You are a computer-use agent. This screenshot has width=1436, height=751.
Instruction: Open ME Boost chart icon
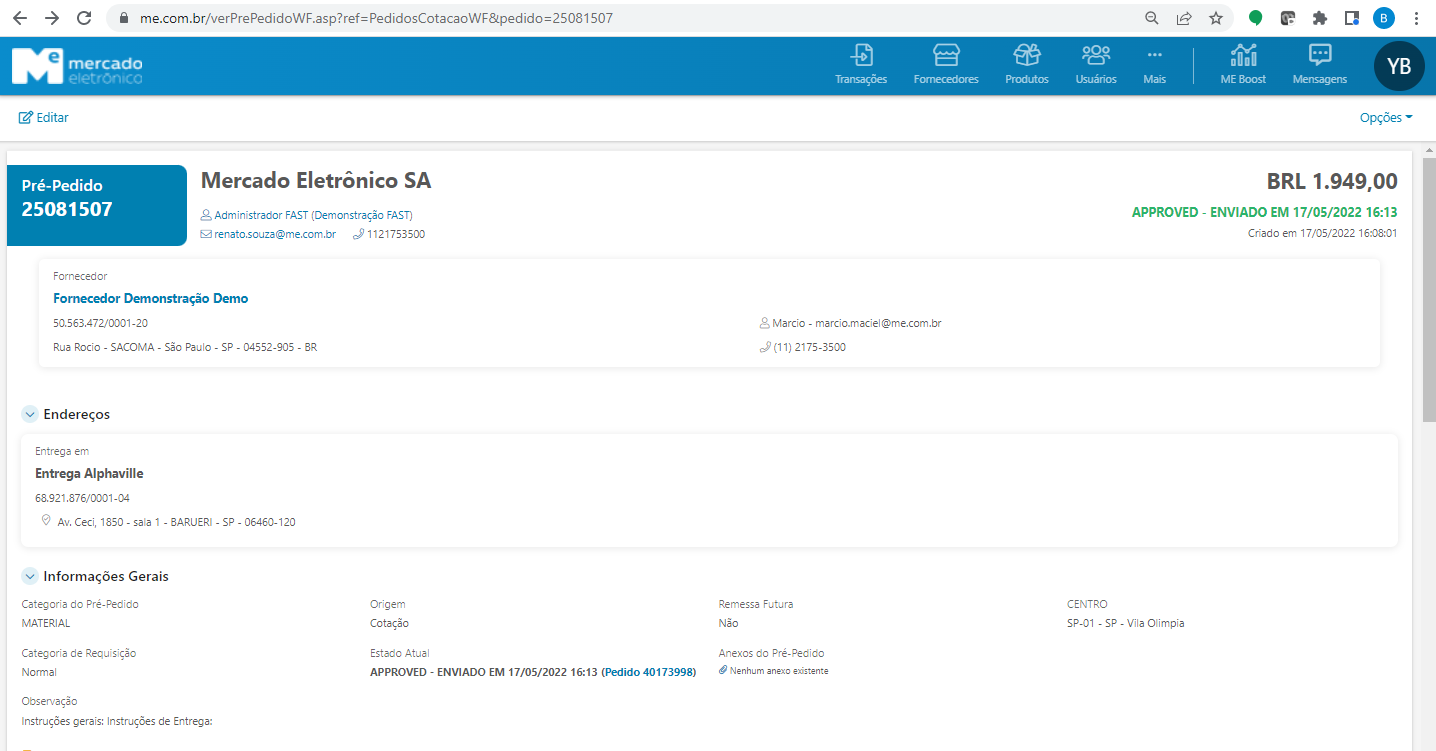pos(1243,55)
